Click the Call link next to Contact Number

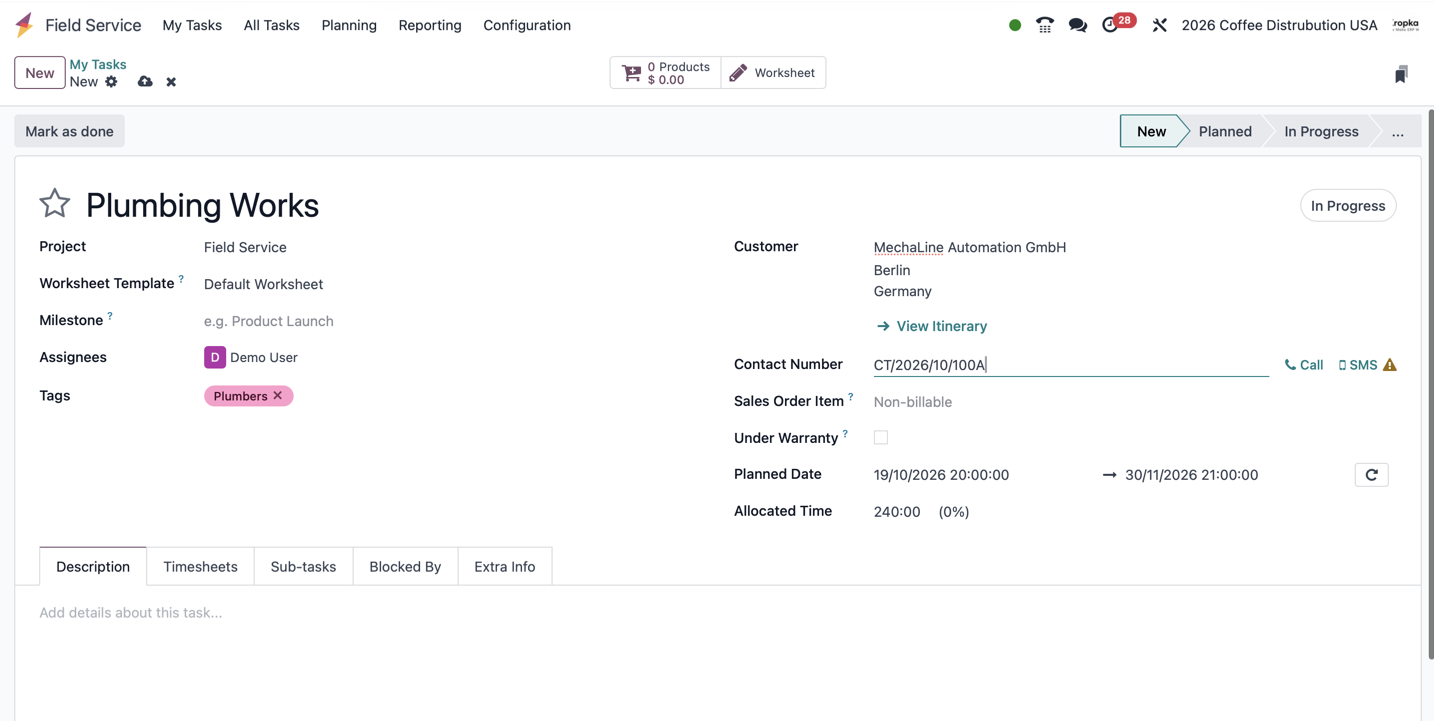pos(1304,365)
